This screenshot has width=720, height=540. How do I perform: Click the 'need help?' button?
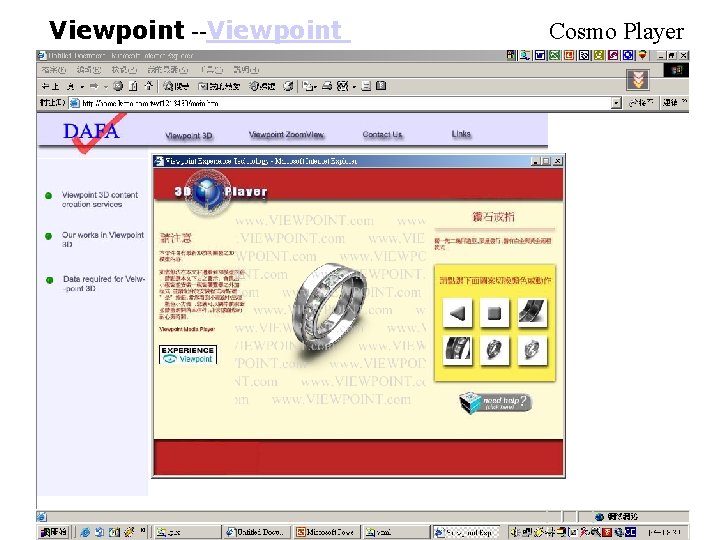pyautogui.click(x=495, y=403)
